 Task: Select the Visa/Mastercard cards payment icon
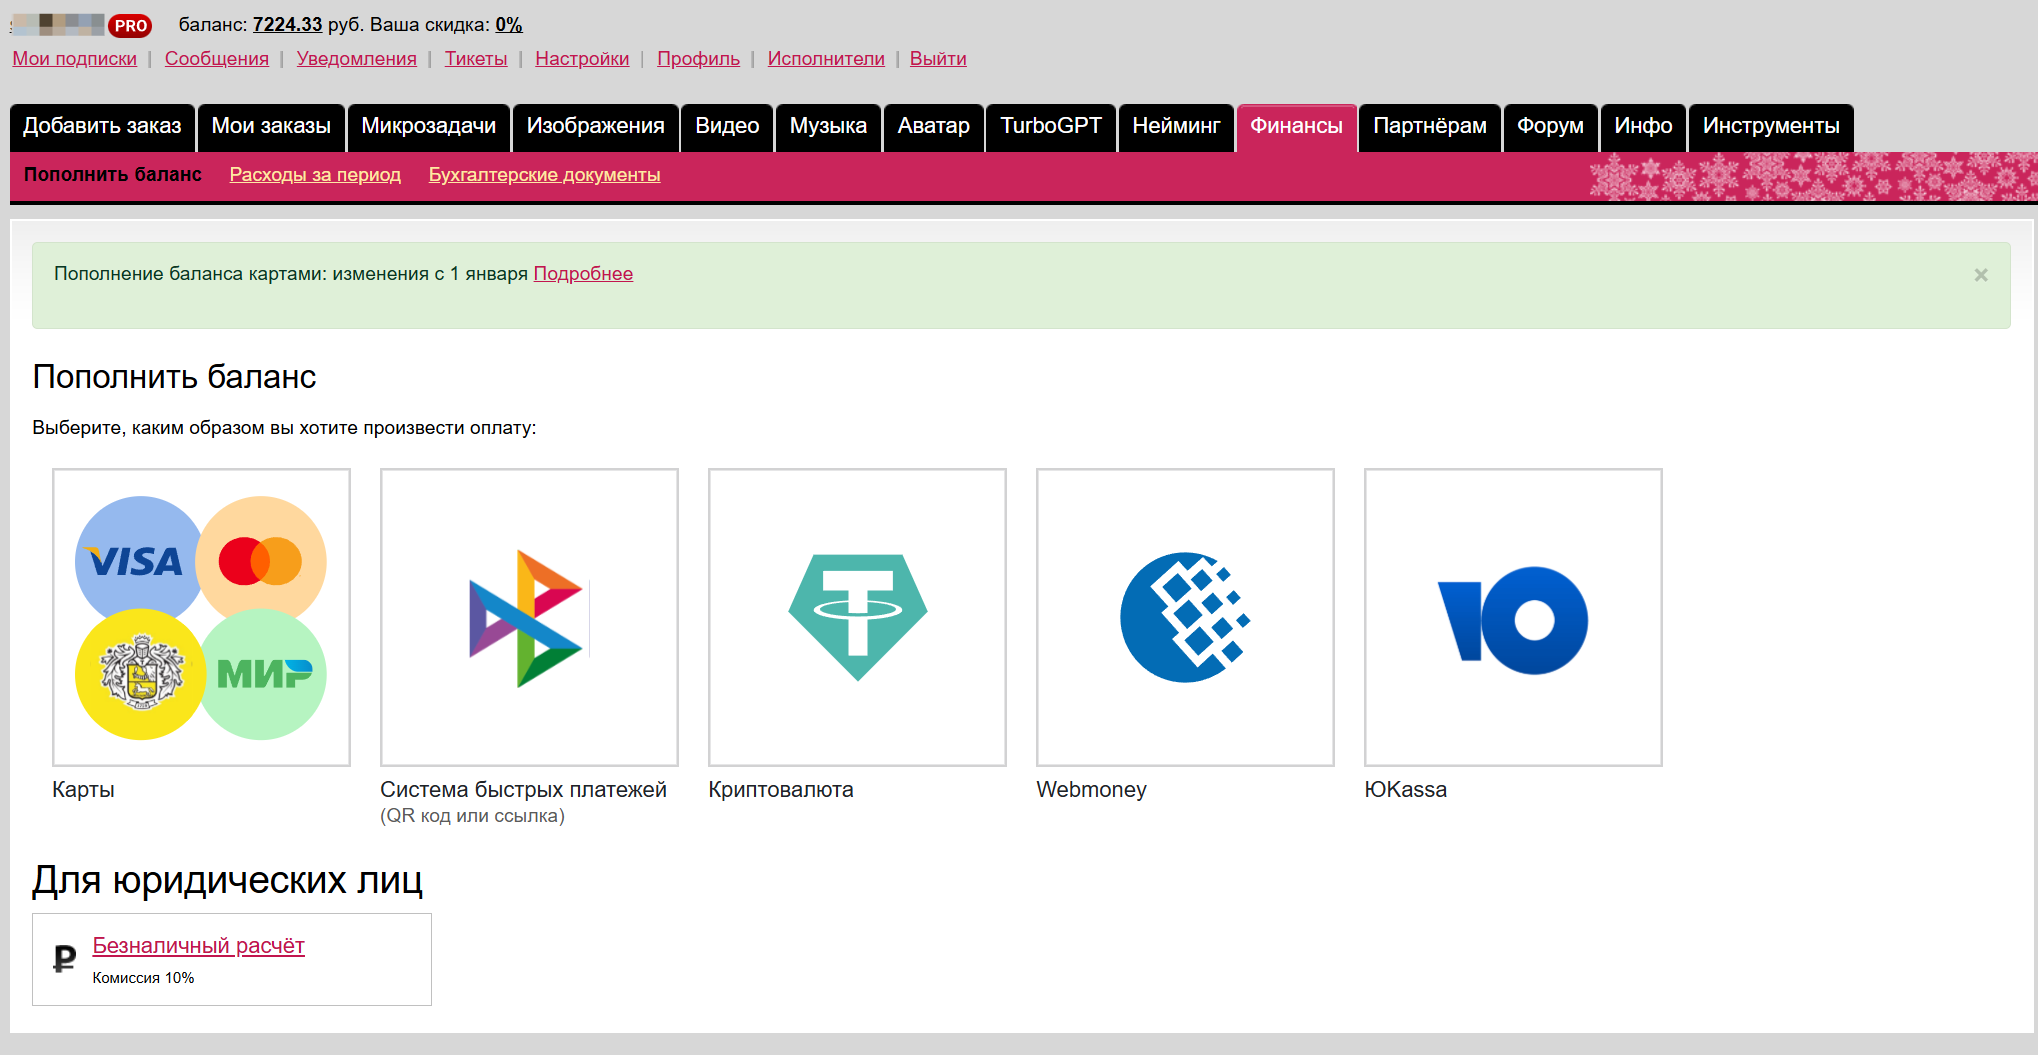click(201, 617)
